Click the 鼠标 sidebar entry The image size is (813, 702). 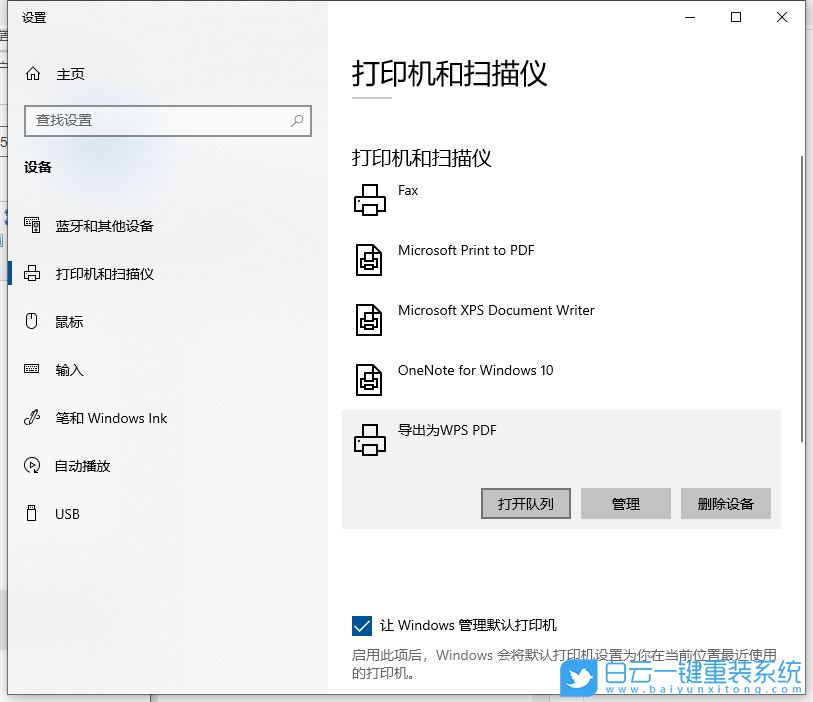click(67, 322)
